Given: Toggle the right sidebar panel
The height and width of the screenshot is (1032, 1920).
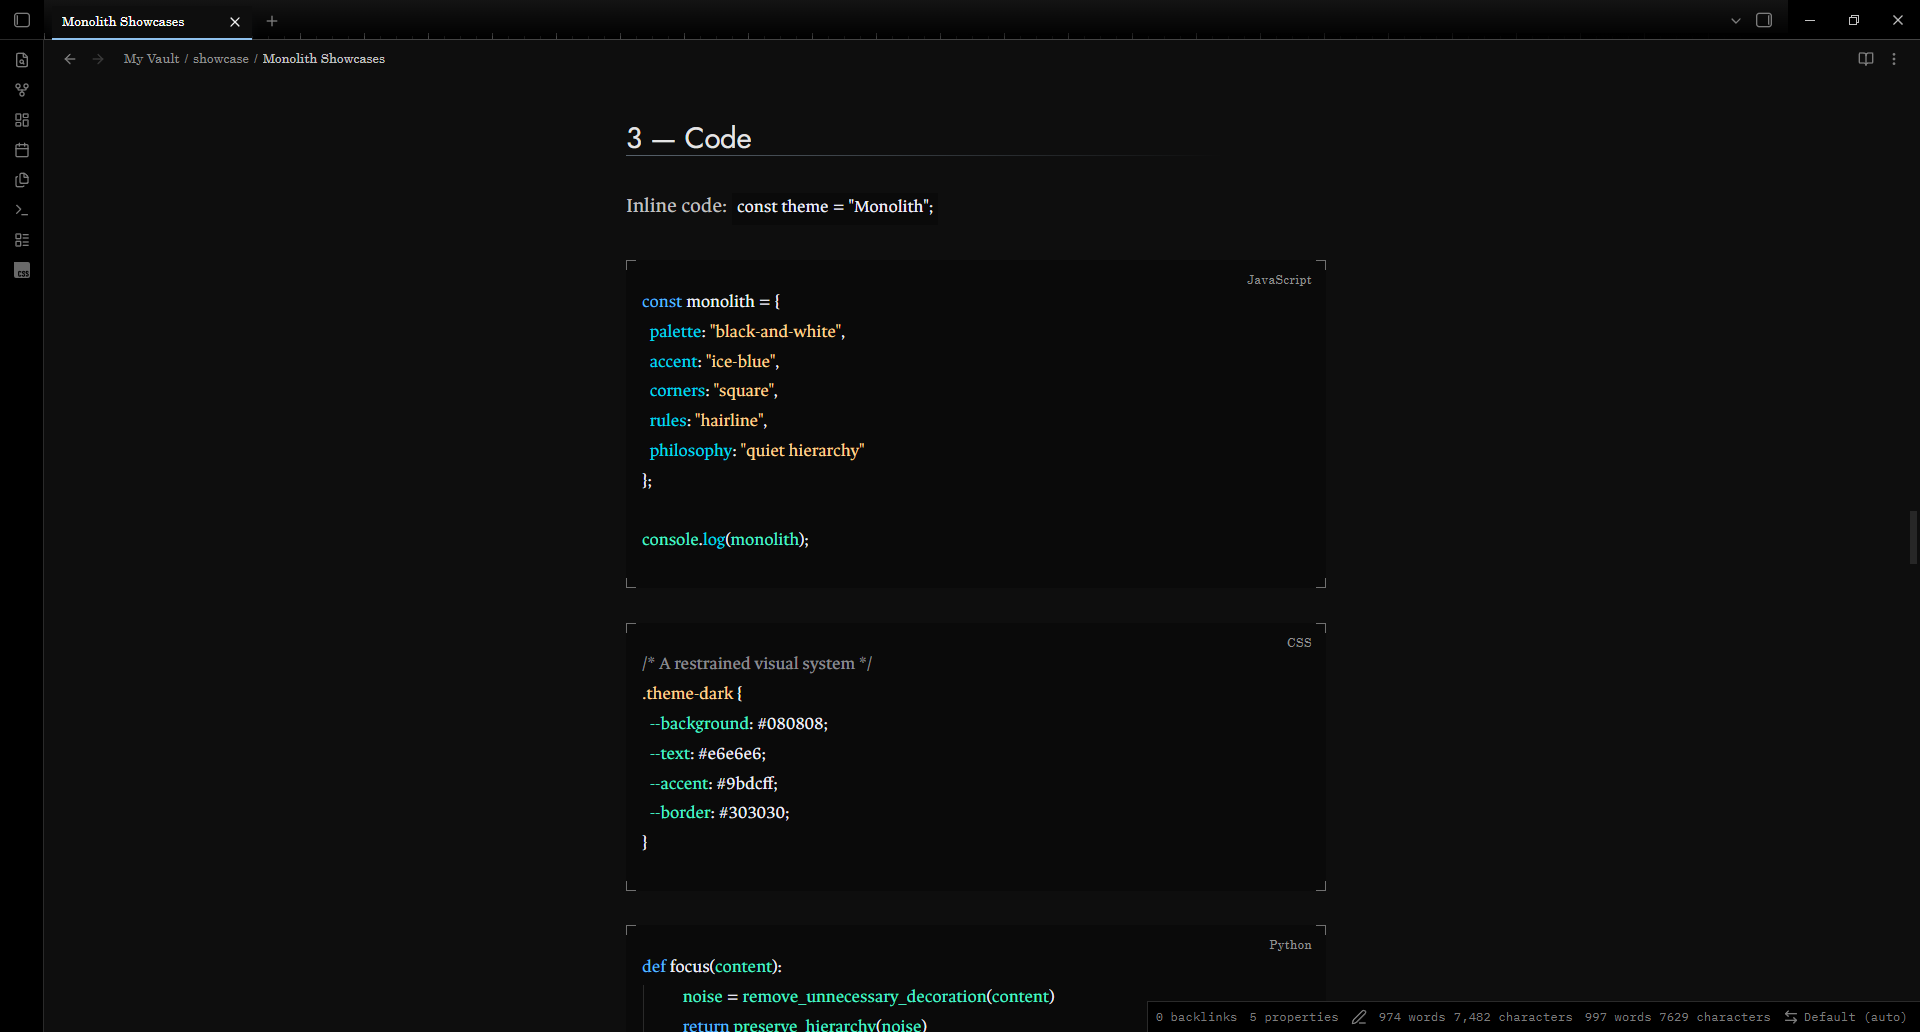Looking at the screenshot, I should tap(1764, 20).
